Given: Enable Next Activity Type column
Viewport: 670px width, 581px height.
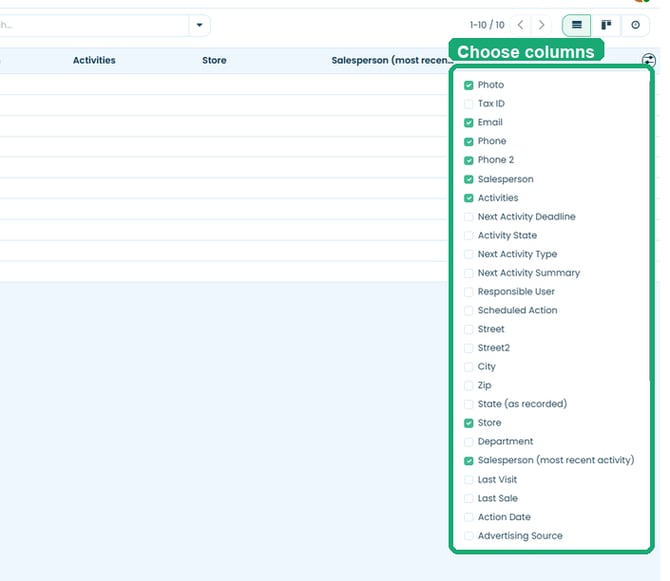Looking at the screenshot, I should 469,254.
